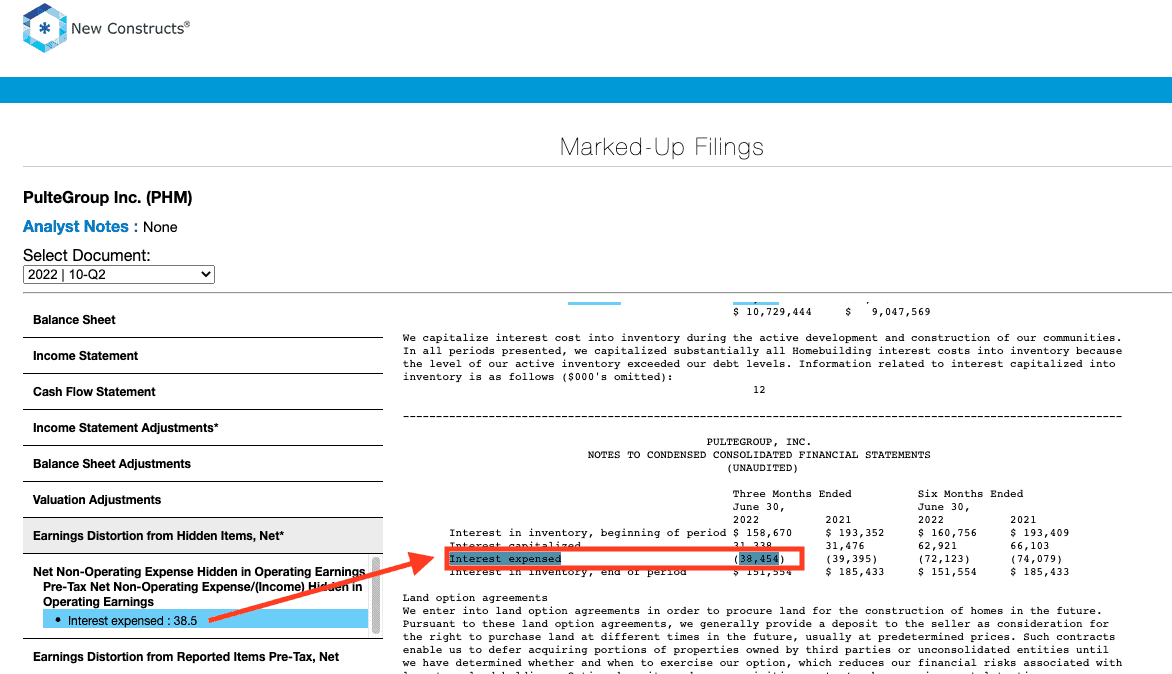The width and height of the screenshot is (1172, 674).
Task: Open the Select Document dropdown showing 2022 | 10-Q2
Action: (x=119, y=274)
